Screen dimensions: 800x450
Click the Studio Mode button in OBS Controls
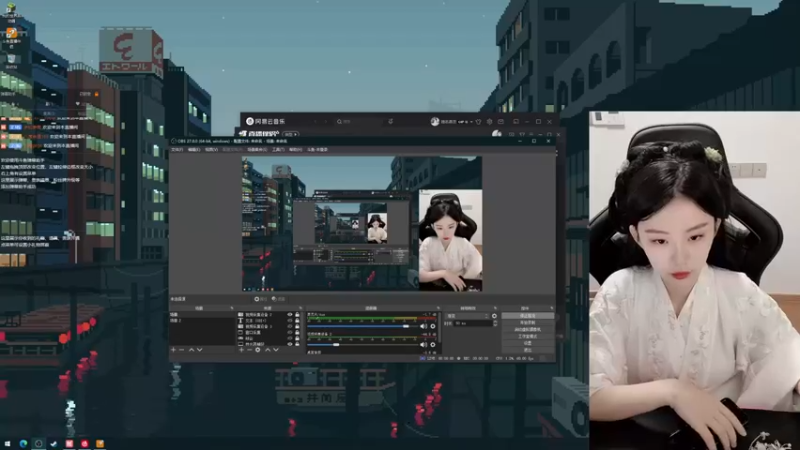[528, 336]
